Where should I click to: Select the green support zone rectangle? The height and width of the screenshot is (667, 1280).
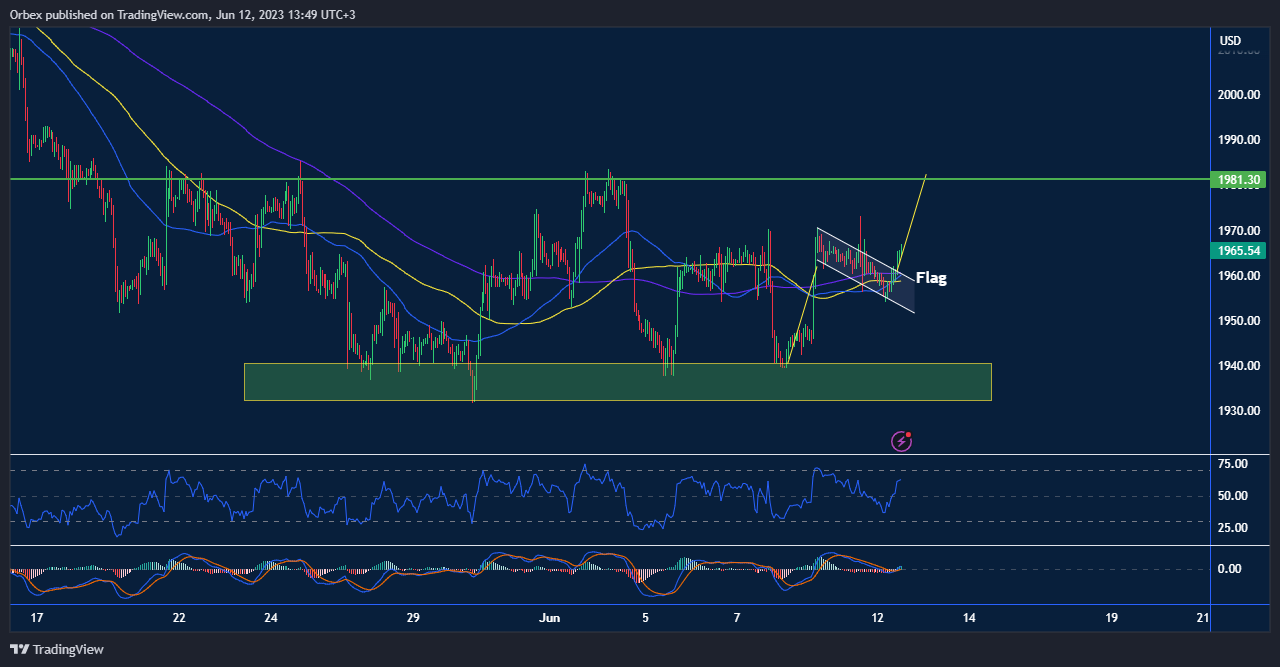[617, 382]
